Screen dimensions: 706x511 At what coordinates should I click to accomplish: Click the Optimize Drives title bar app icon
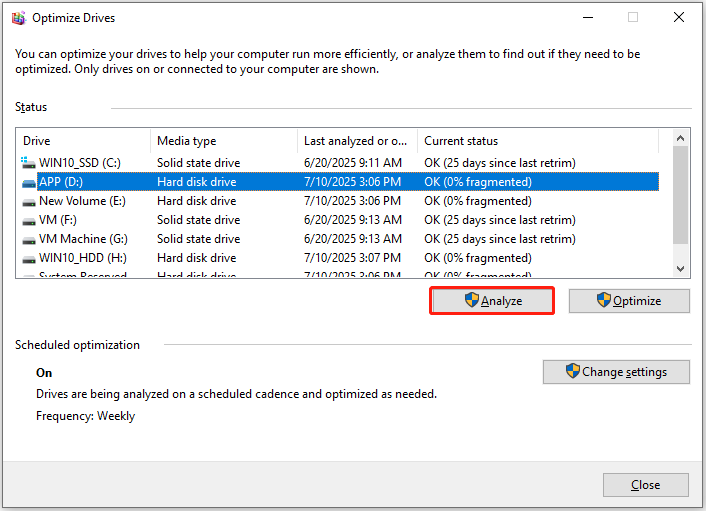coord(18,18)
